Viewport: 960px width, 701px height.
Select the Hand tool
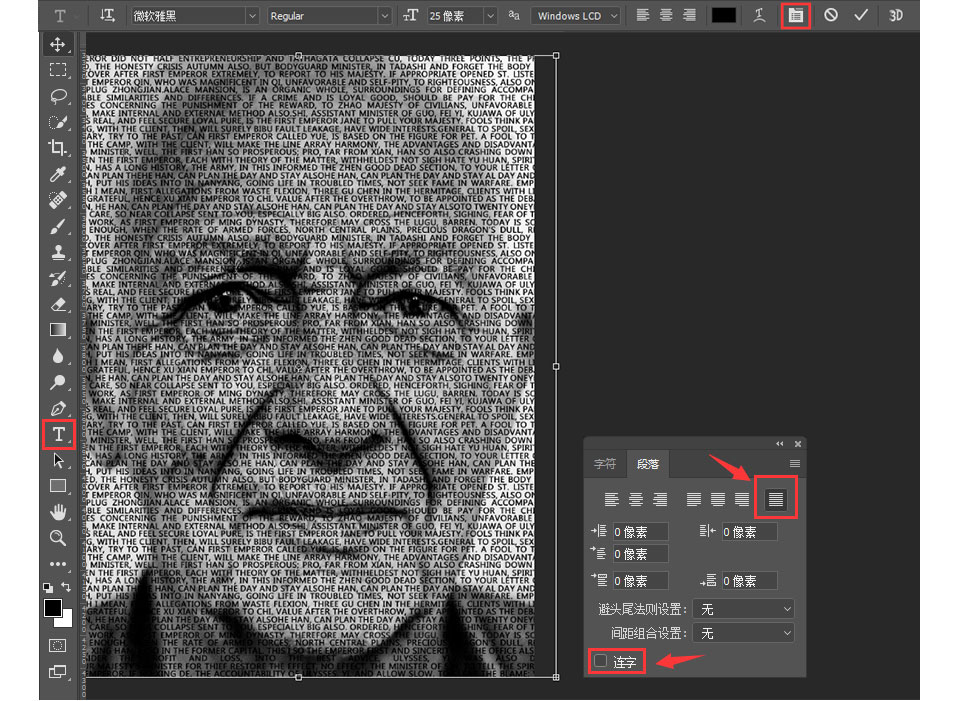point(58,511)
